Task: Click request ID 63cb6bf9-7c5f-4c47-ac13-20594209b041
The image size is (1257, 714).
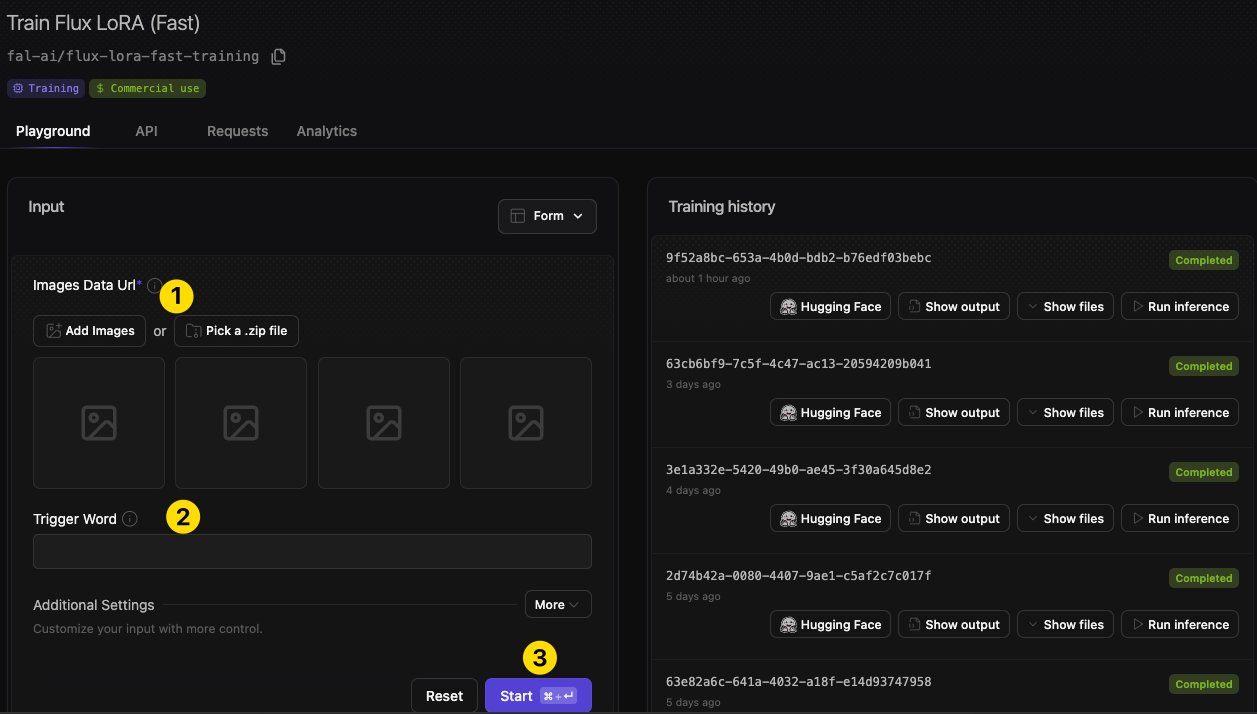Action: pos(798,364)
